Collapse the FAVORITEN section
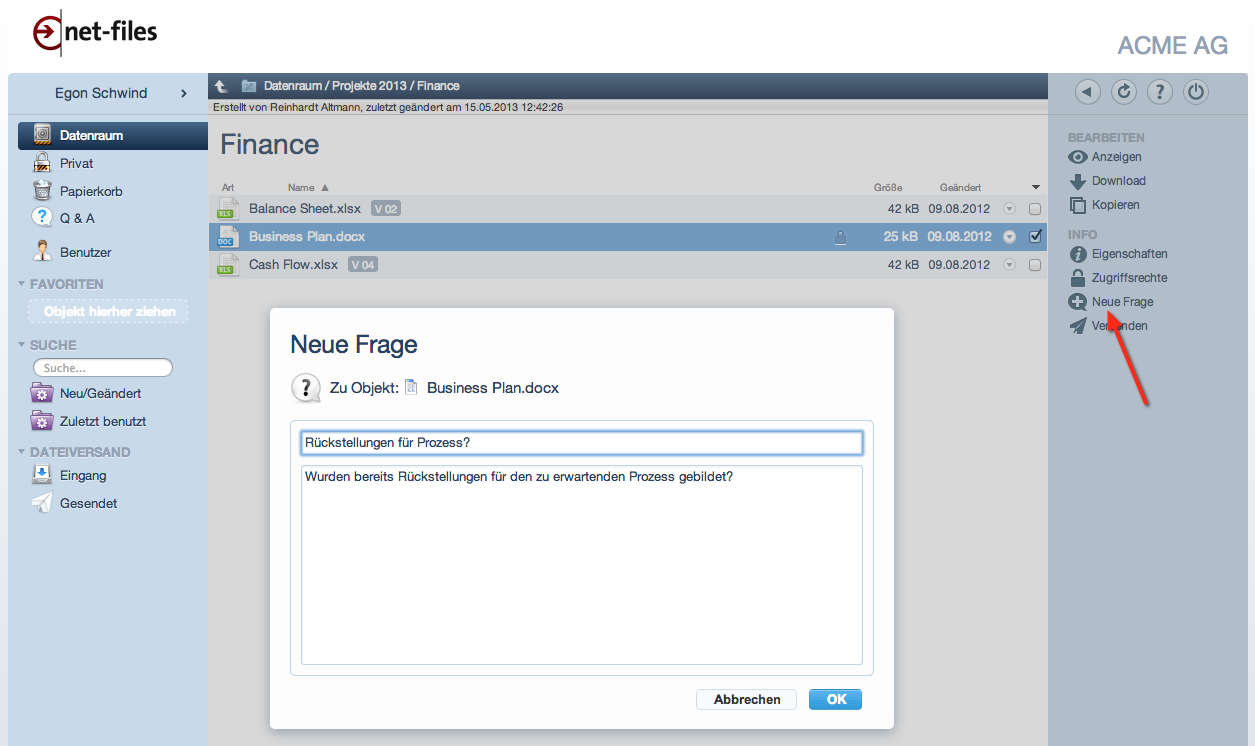 pos(23,284)
